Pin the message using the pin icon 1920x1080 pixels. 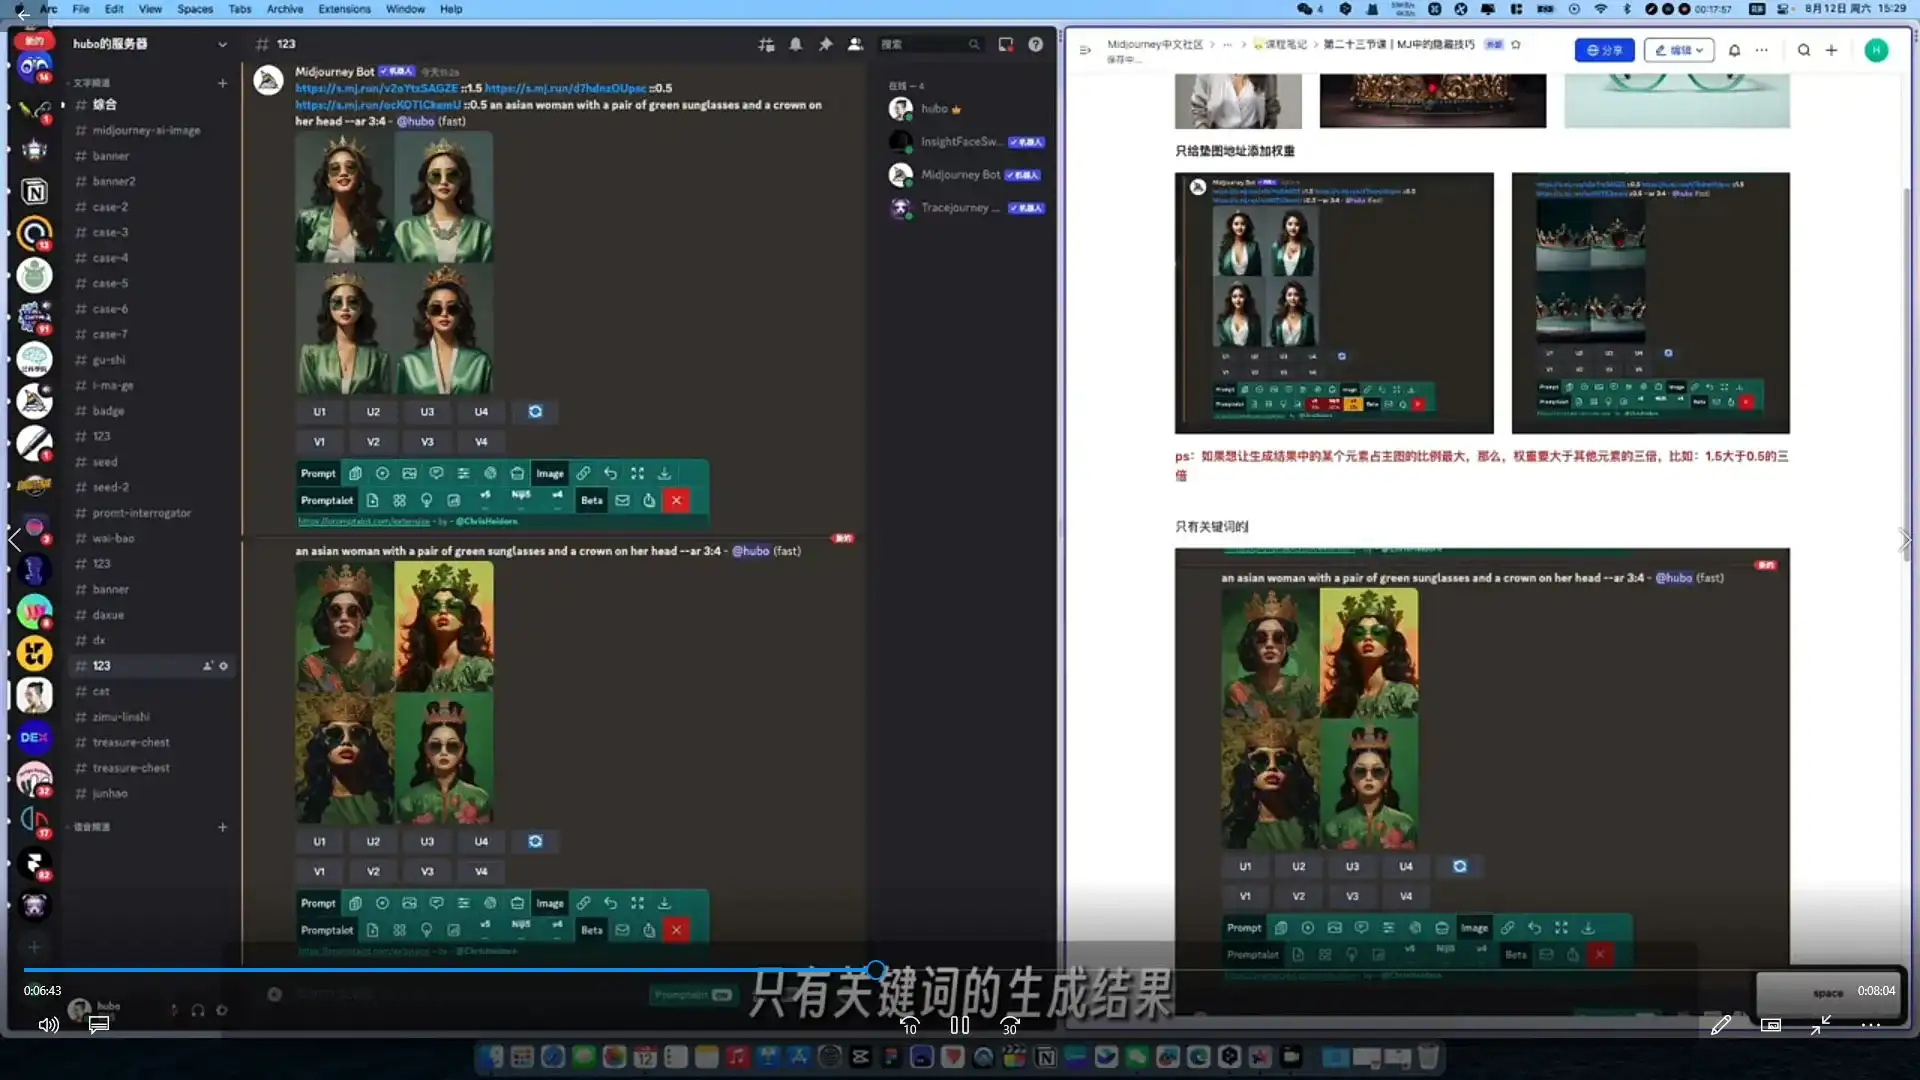826,44
